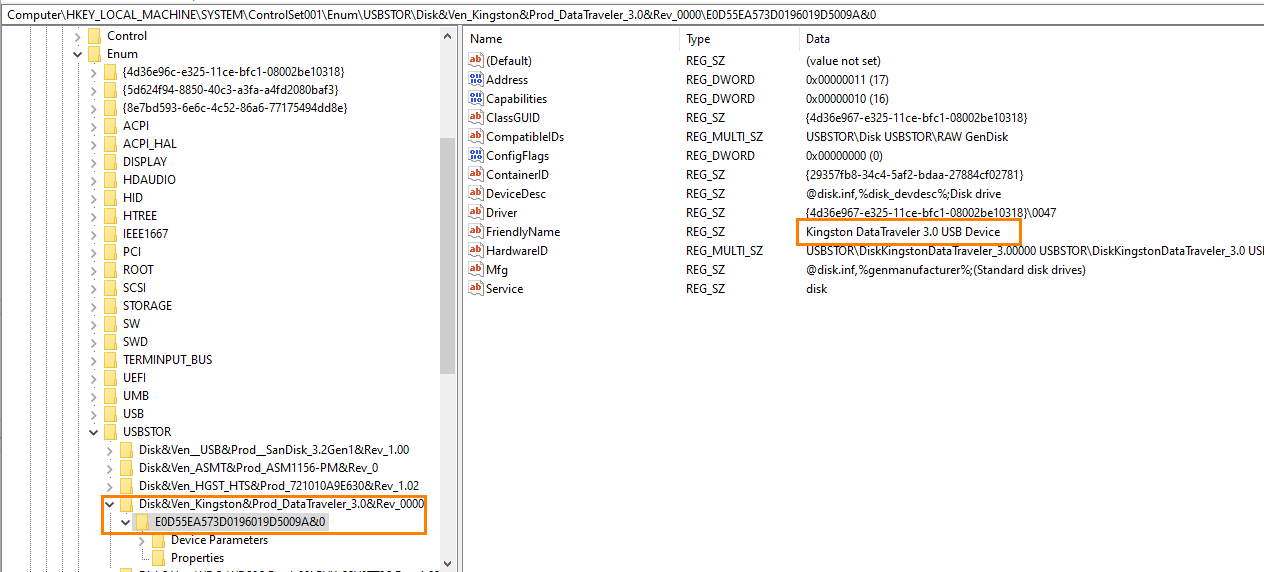Click the string icon beside ContainerID

coord(476,175)
